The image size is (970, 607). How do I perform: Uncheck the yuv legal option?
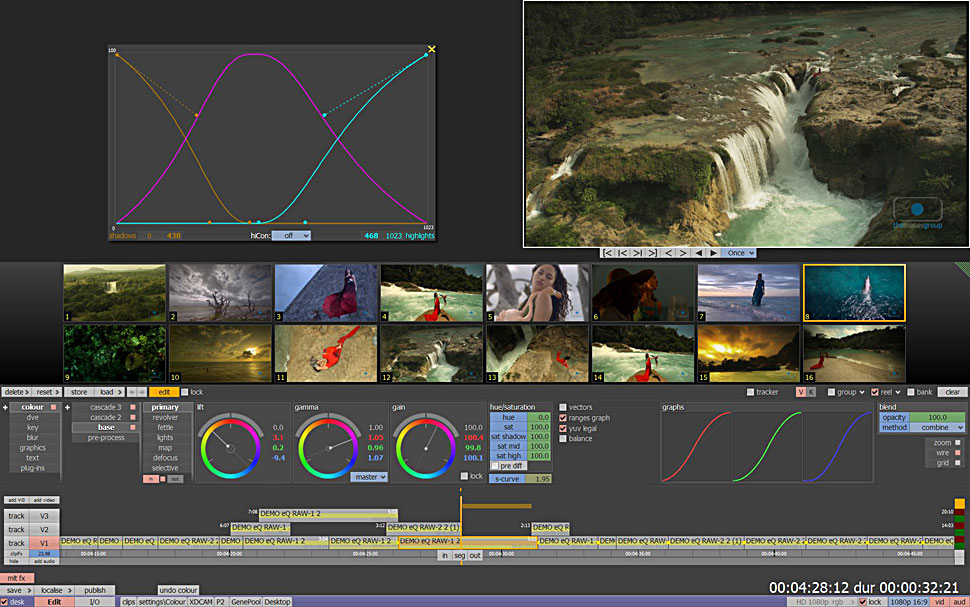563,428
